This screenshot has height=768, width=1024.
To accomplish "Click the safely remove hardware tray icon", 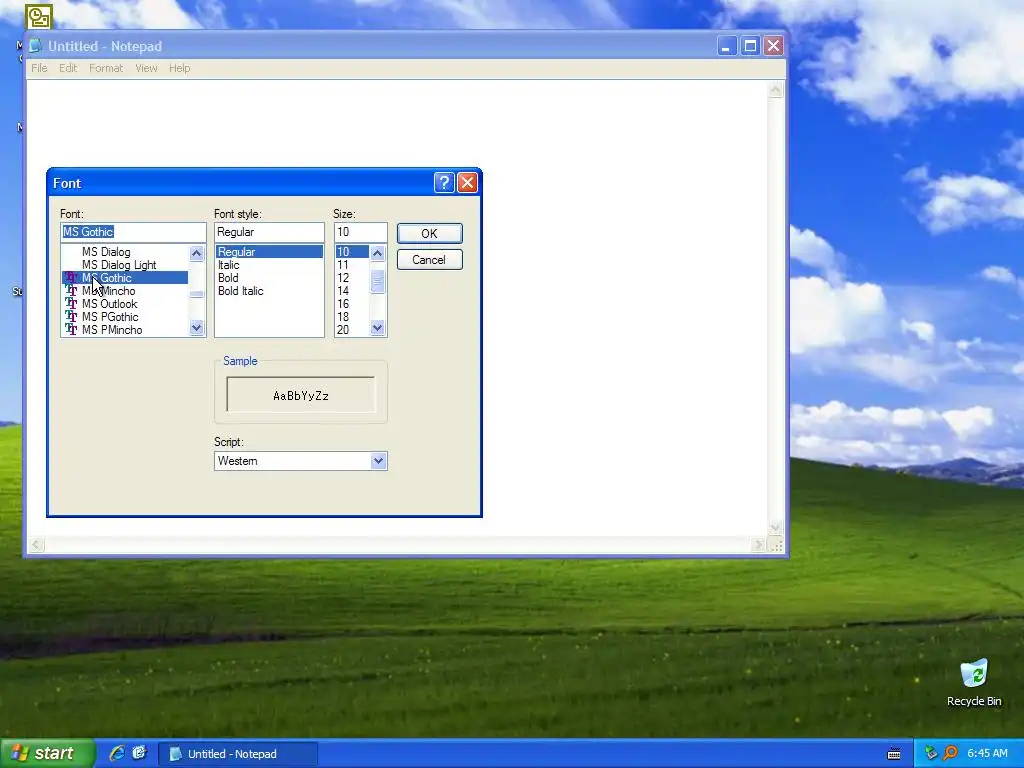I will (931, 753).
